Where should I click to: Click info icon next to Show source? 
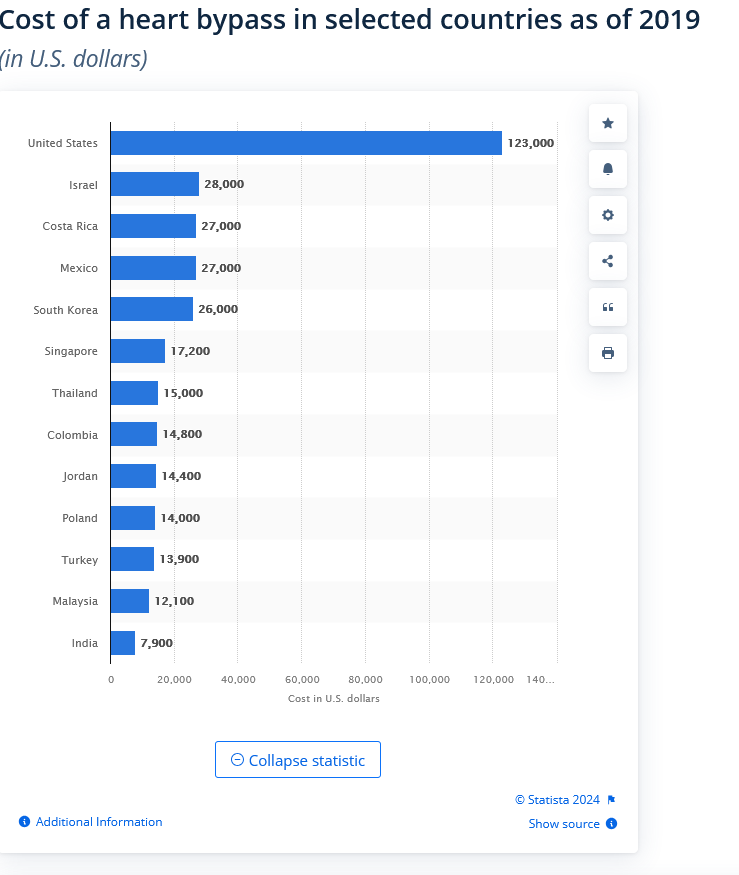click(611, 824)
